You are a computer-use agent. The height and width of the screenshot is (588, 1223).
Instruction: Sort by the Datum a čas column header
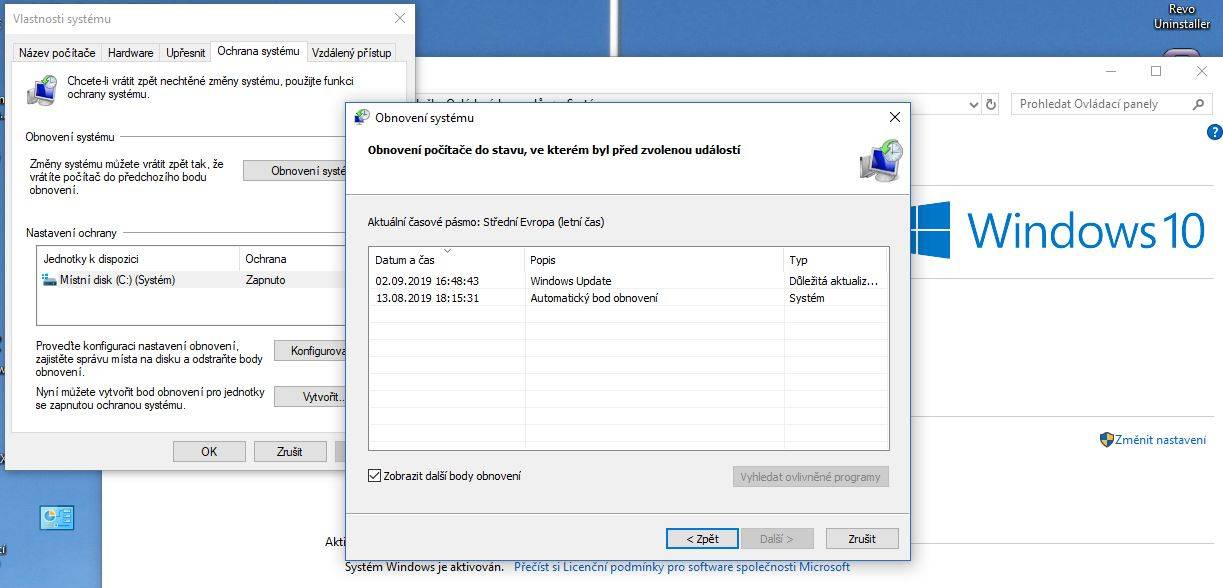coord(447,260)
